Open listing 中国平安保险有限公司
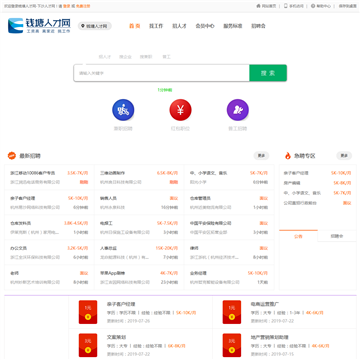The image size is (360, 360). (211, 223)
